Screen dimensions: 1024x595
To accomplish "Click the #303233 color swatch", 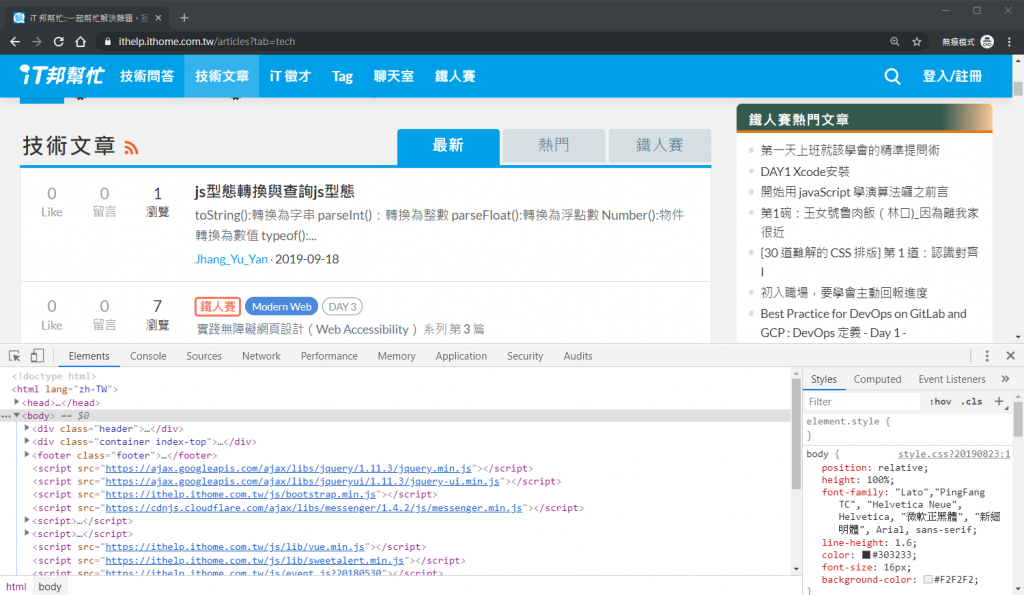I will [866, 555].
